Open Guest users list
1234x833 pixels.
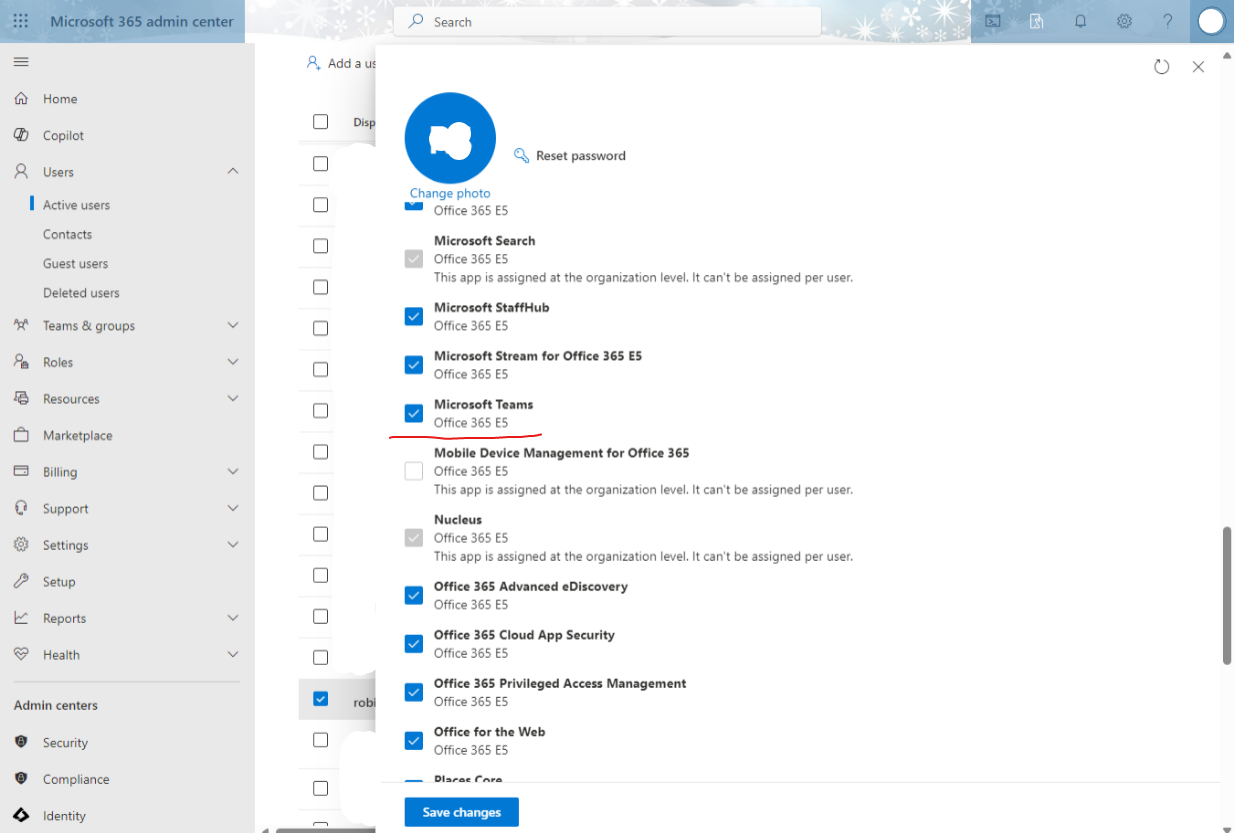75,263
